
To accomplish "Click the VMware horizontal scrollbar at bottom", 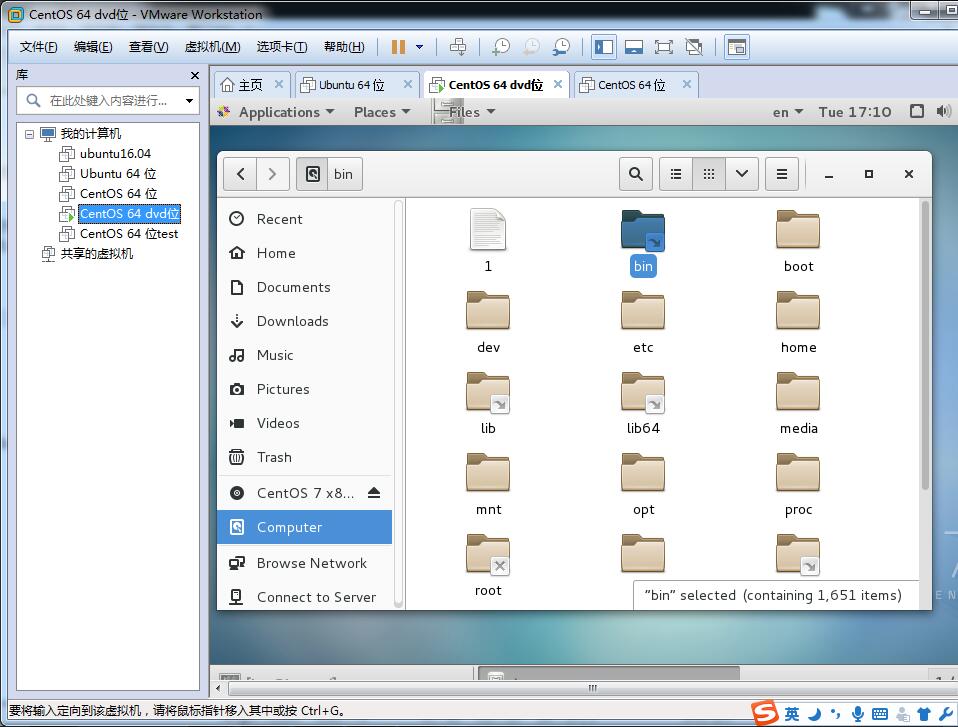I will coord(591,689).
